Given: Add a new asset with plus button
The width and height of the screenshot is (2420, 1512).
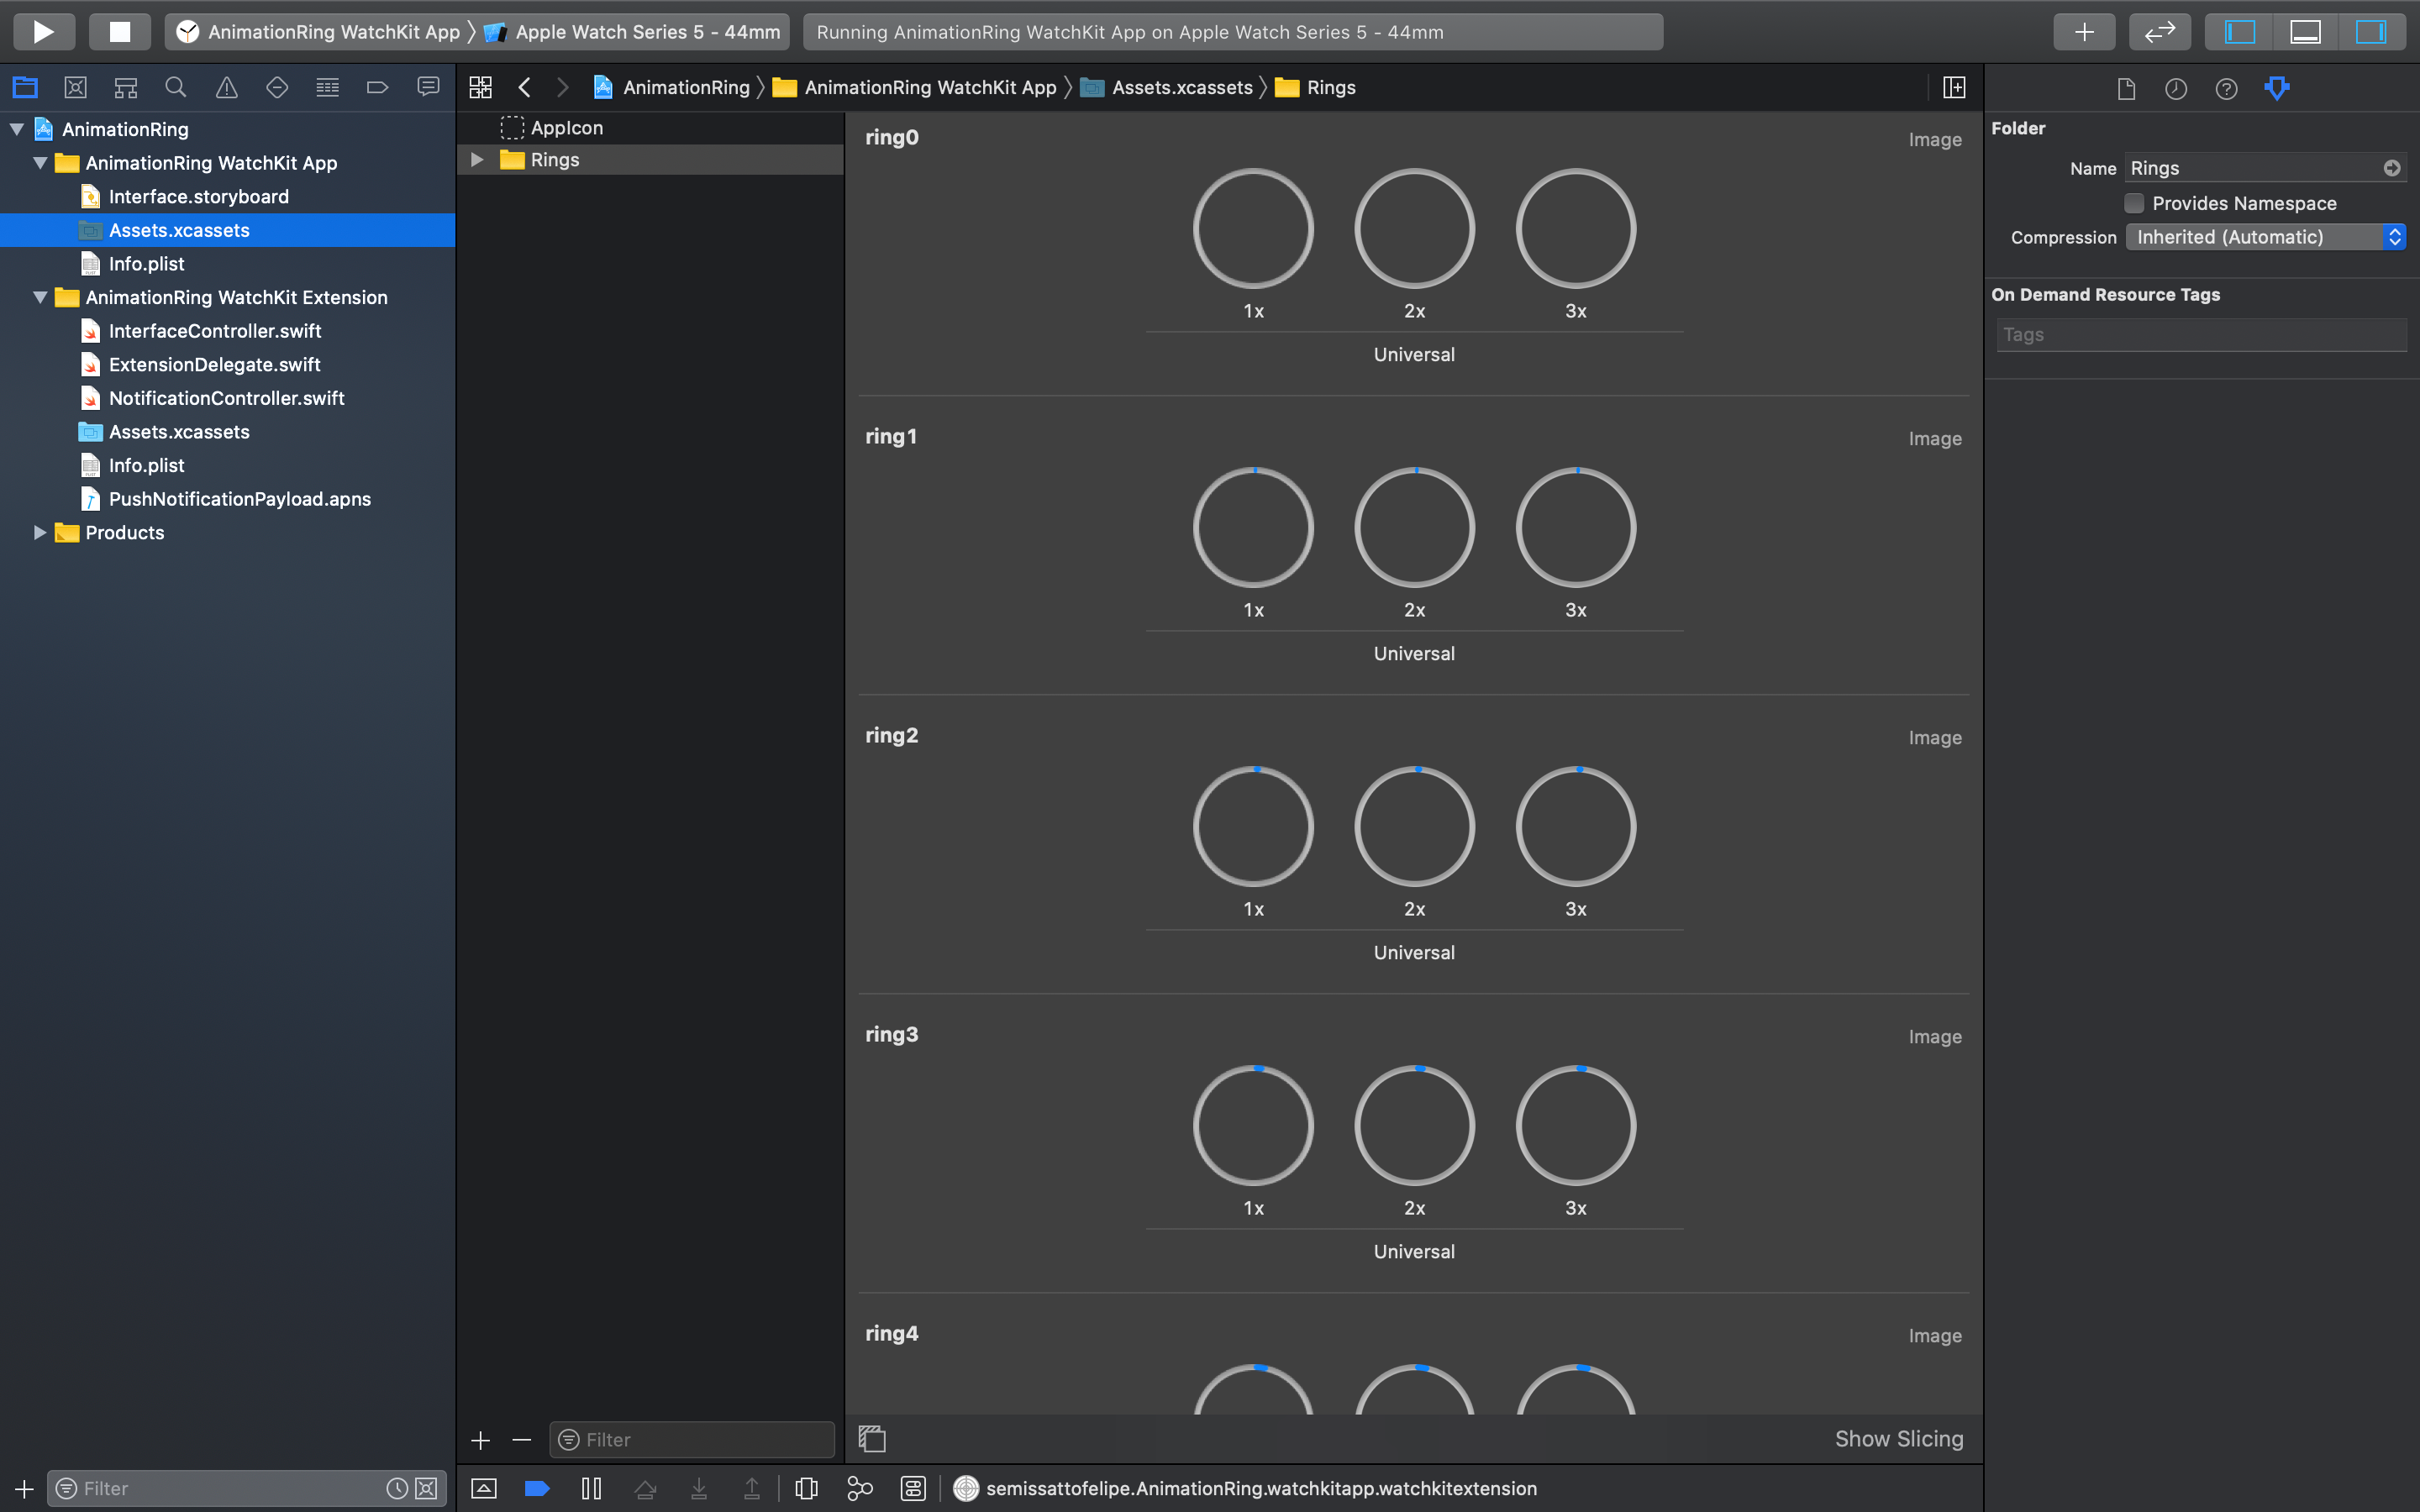Looking at the screenshot, I should click(480, 1440).
